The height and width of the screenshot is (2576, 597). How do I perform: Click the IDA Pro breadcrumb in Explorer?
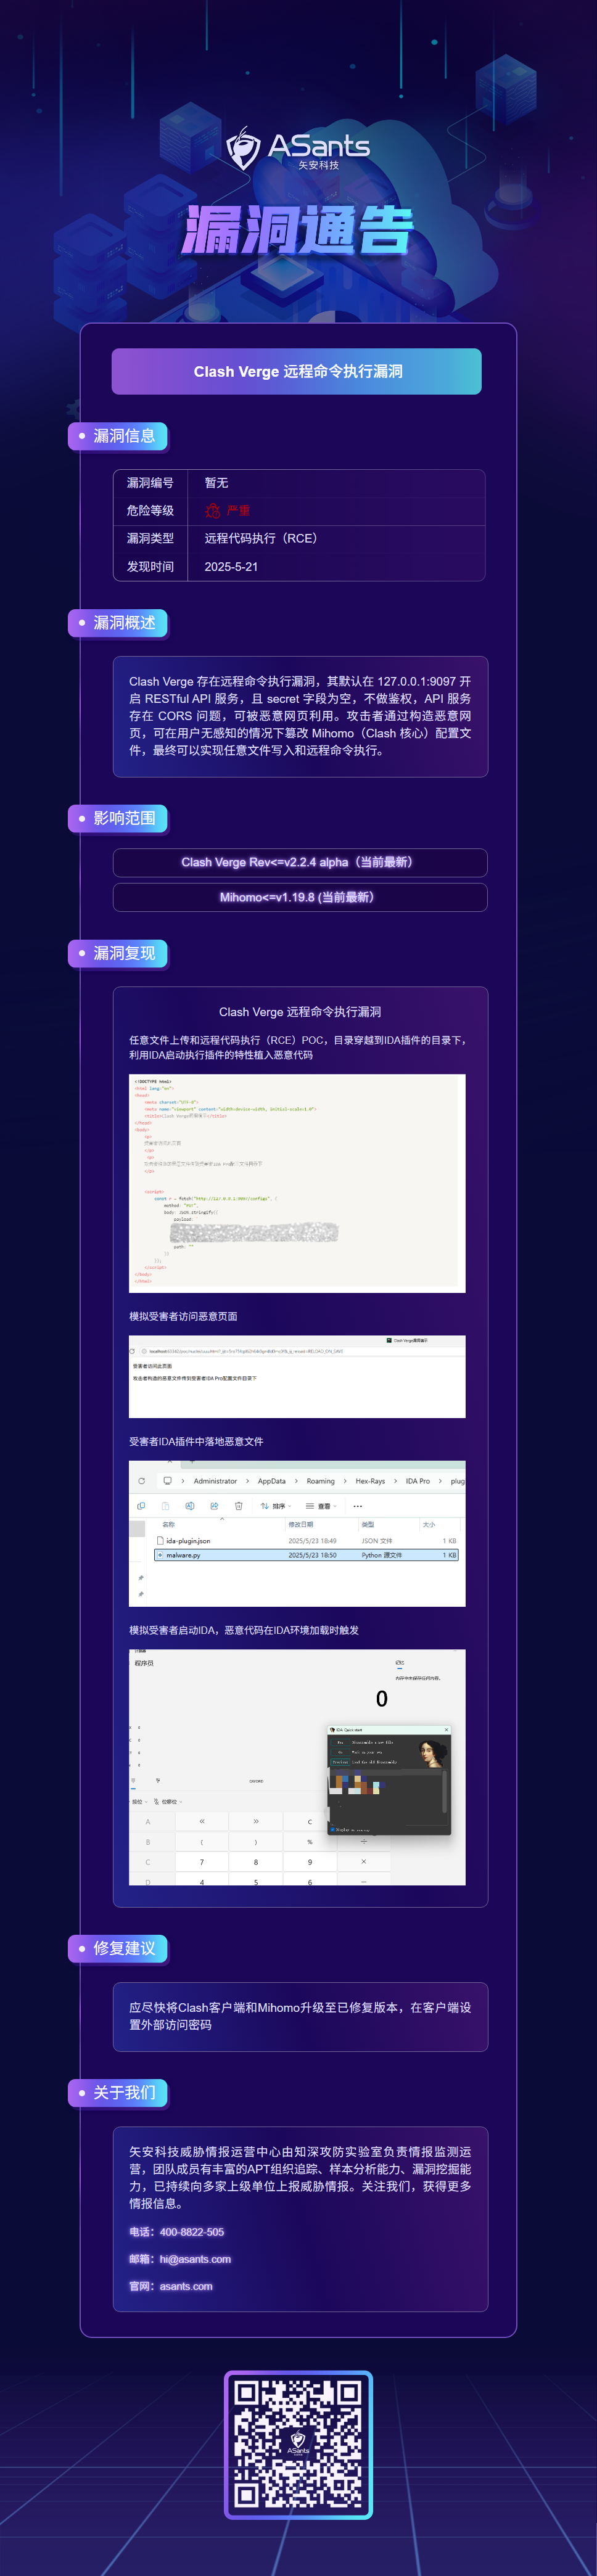(x=418, y=1481)
